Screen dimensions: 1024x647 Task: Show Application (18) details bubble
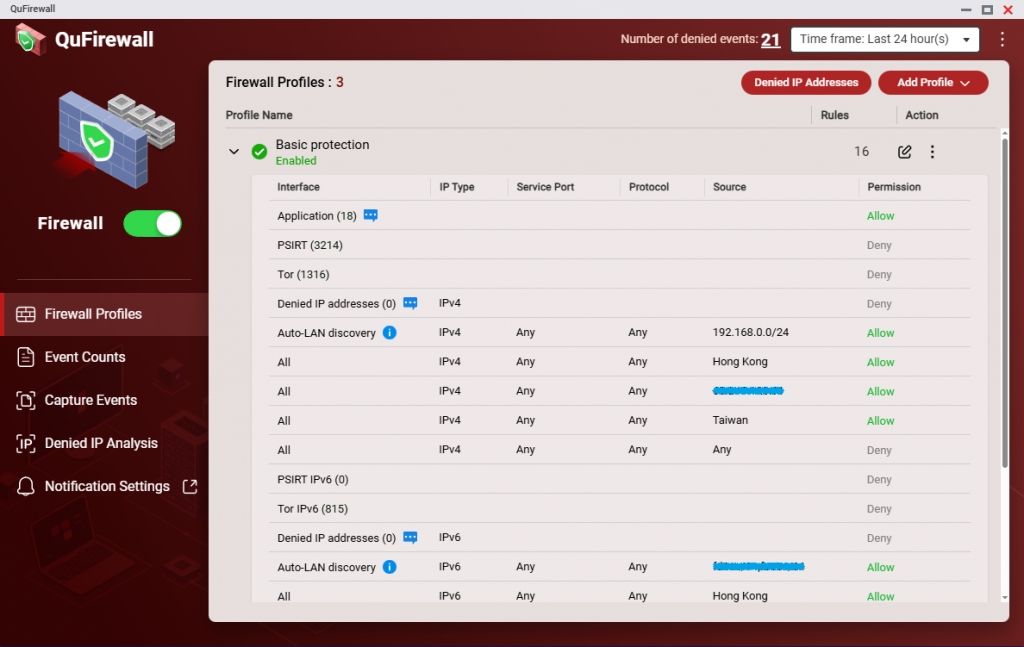(x=370, y=215)
